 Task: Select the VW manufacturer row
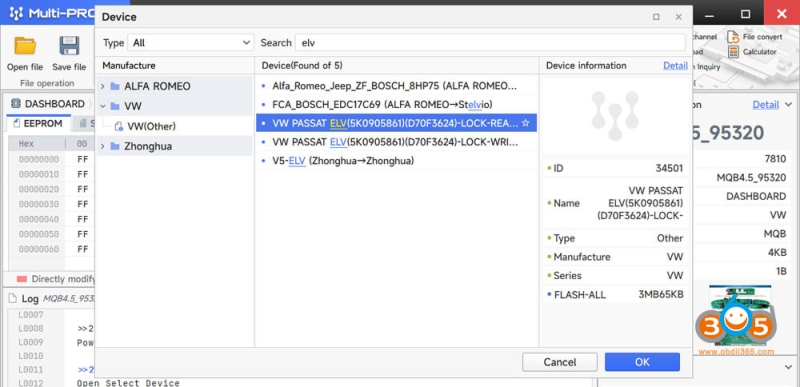pos(174,106)
